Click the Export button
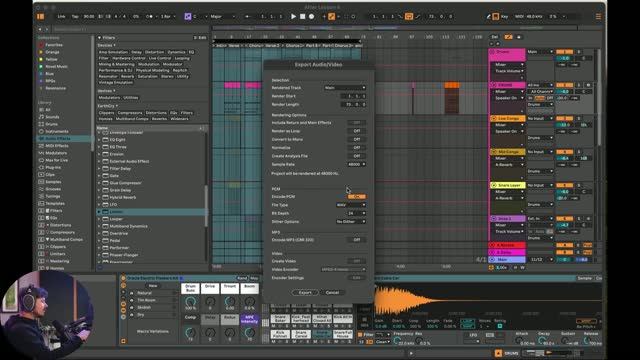The height and width of the screenshot is (360, 640). point(305,293)
